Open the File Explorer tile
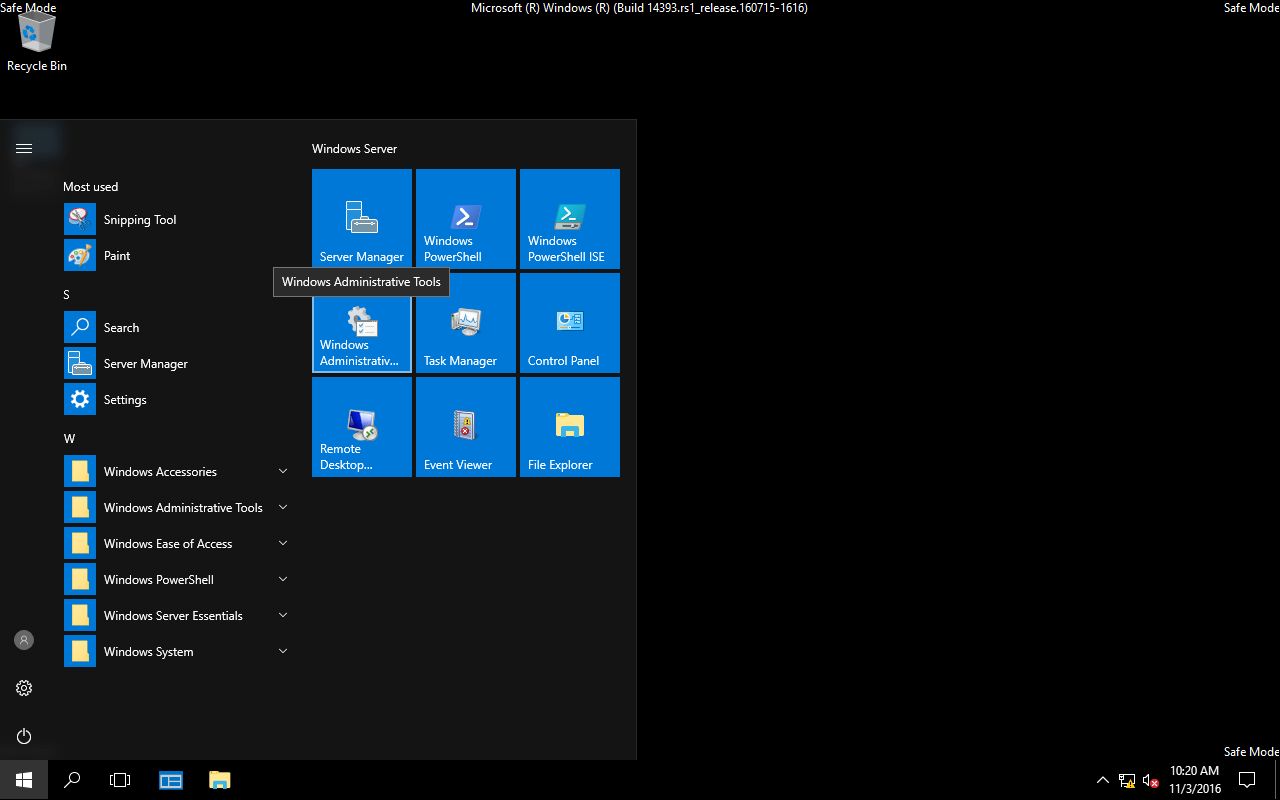This screenshot has width=1280, height=800. [x=570, y=427]
